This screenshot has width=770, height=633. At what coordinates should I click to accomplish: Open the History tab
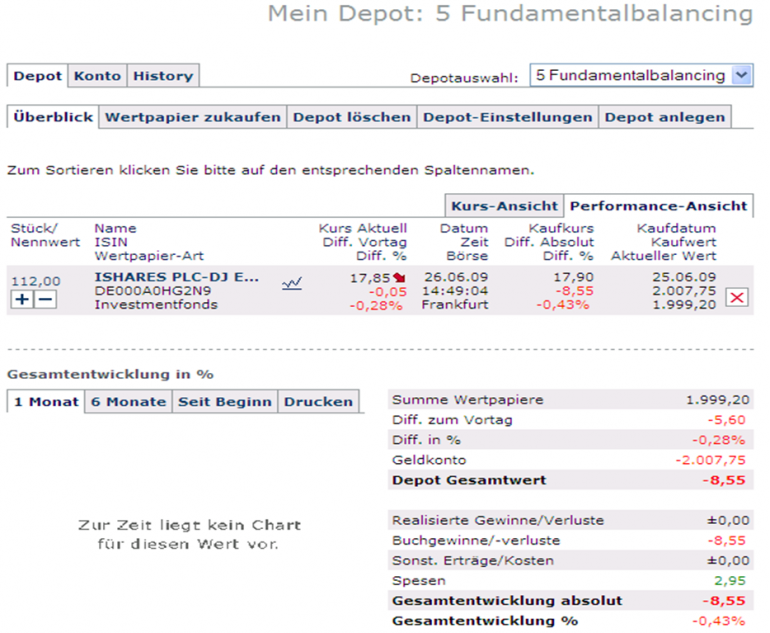[x=163, y=76]
